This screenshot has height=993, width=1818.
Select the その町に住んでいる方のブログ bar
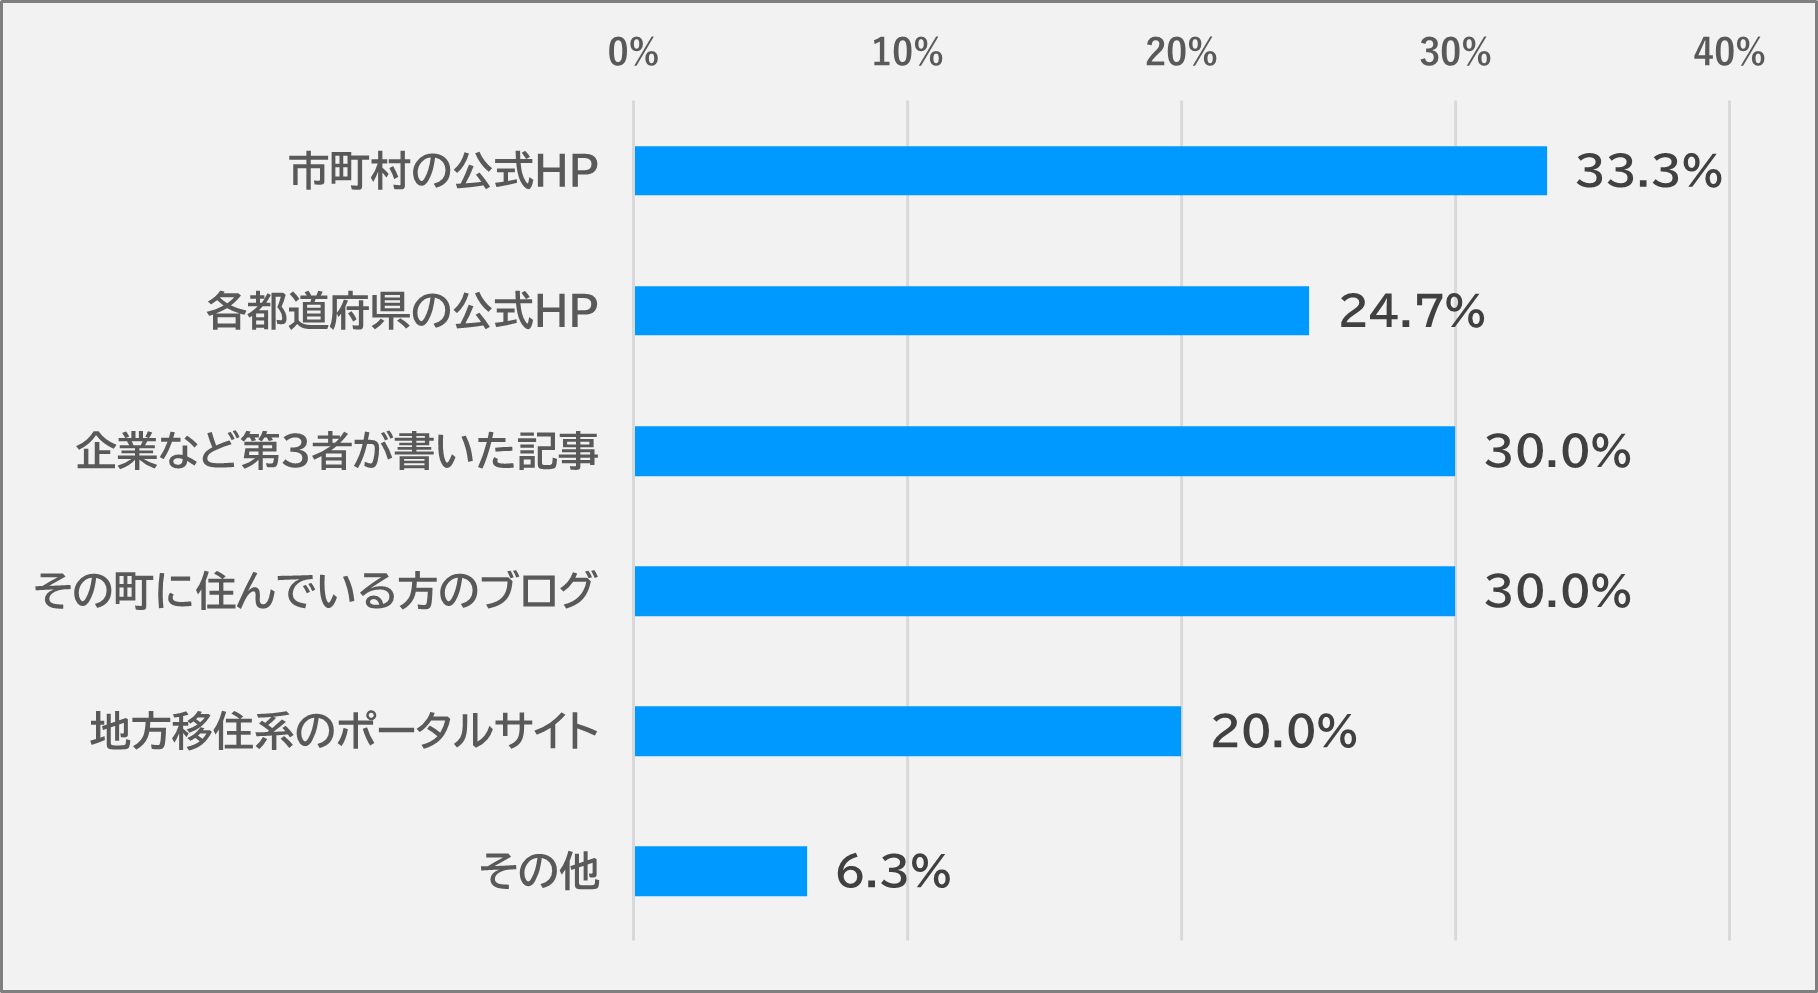(x=1044, y=591)
